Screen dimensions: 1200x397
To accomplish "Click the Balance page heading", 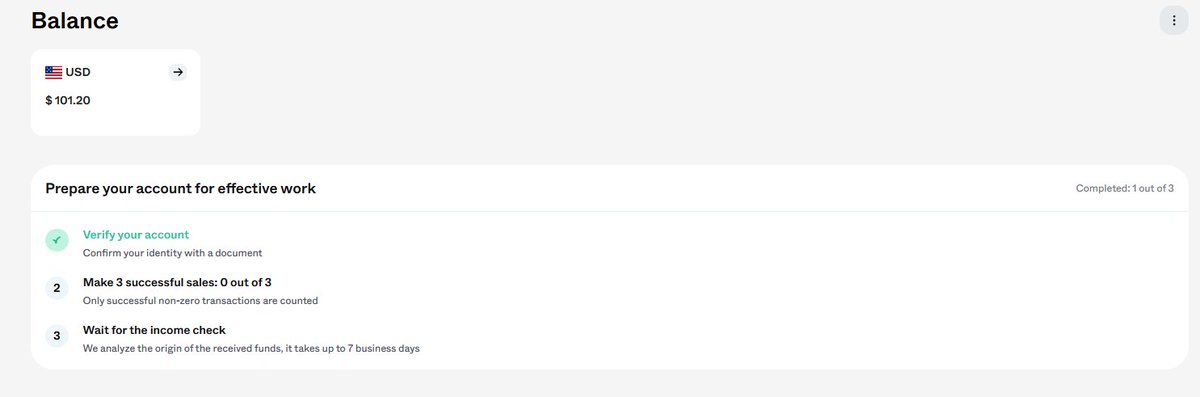I will 75,20.
